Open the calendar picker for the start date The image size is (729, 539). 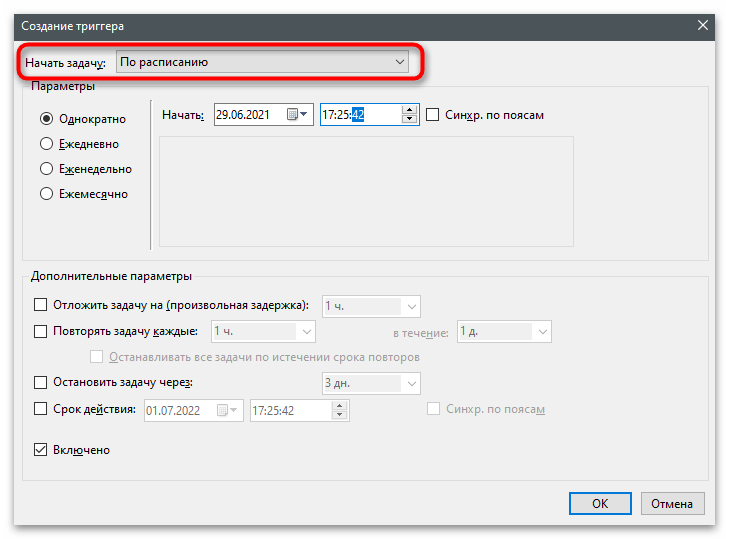pos(297,114)
